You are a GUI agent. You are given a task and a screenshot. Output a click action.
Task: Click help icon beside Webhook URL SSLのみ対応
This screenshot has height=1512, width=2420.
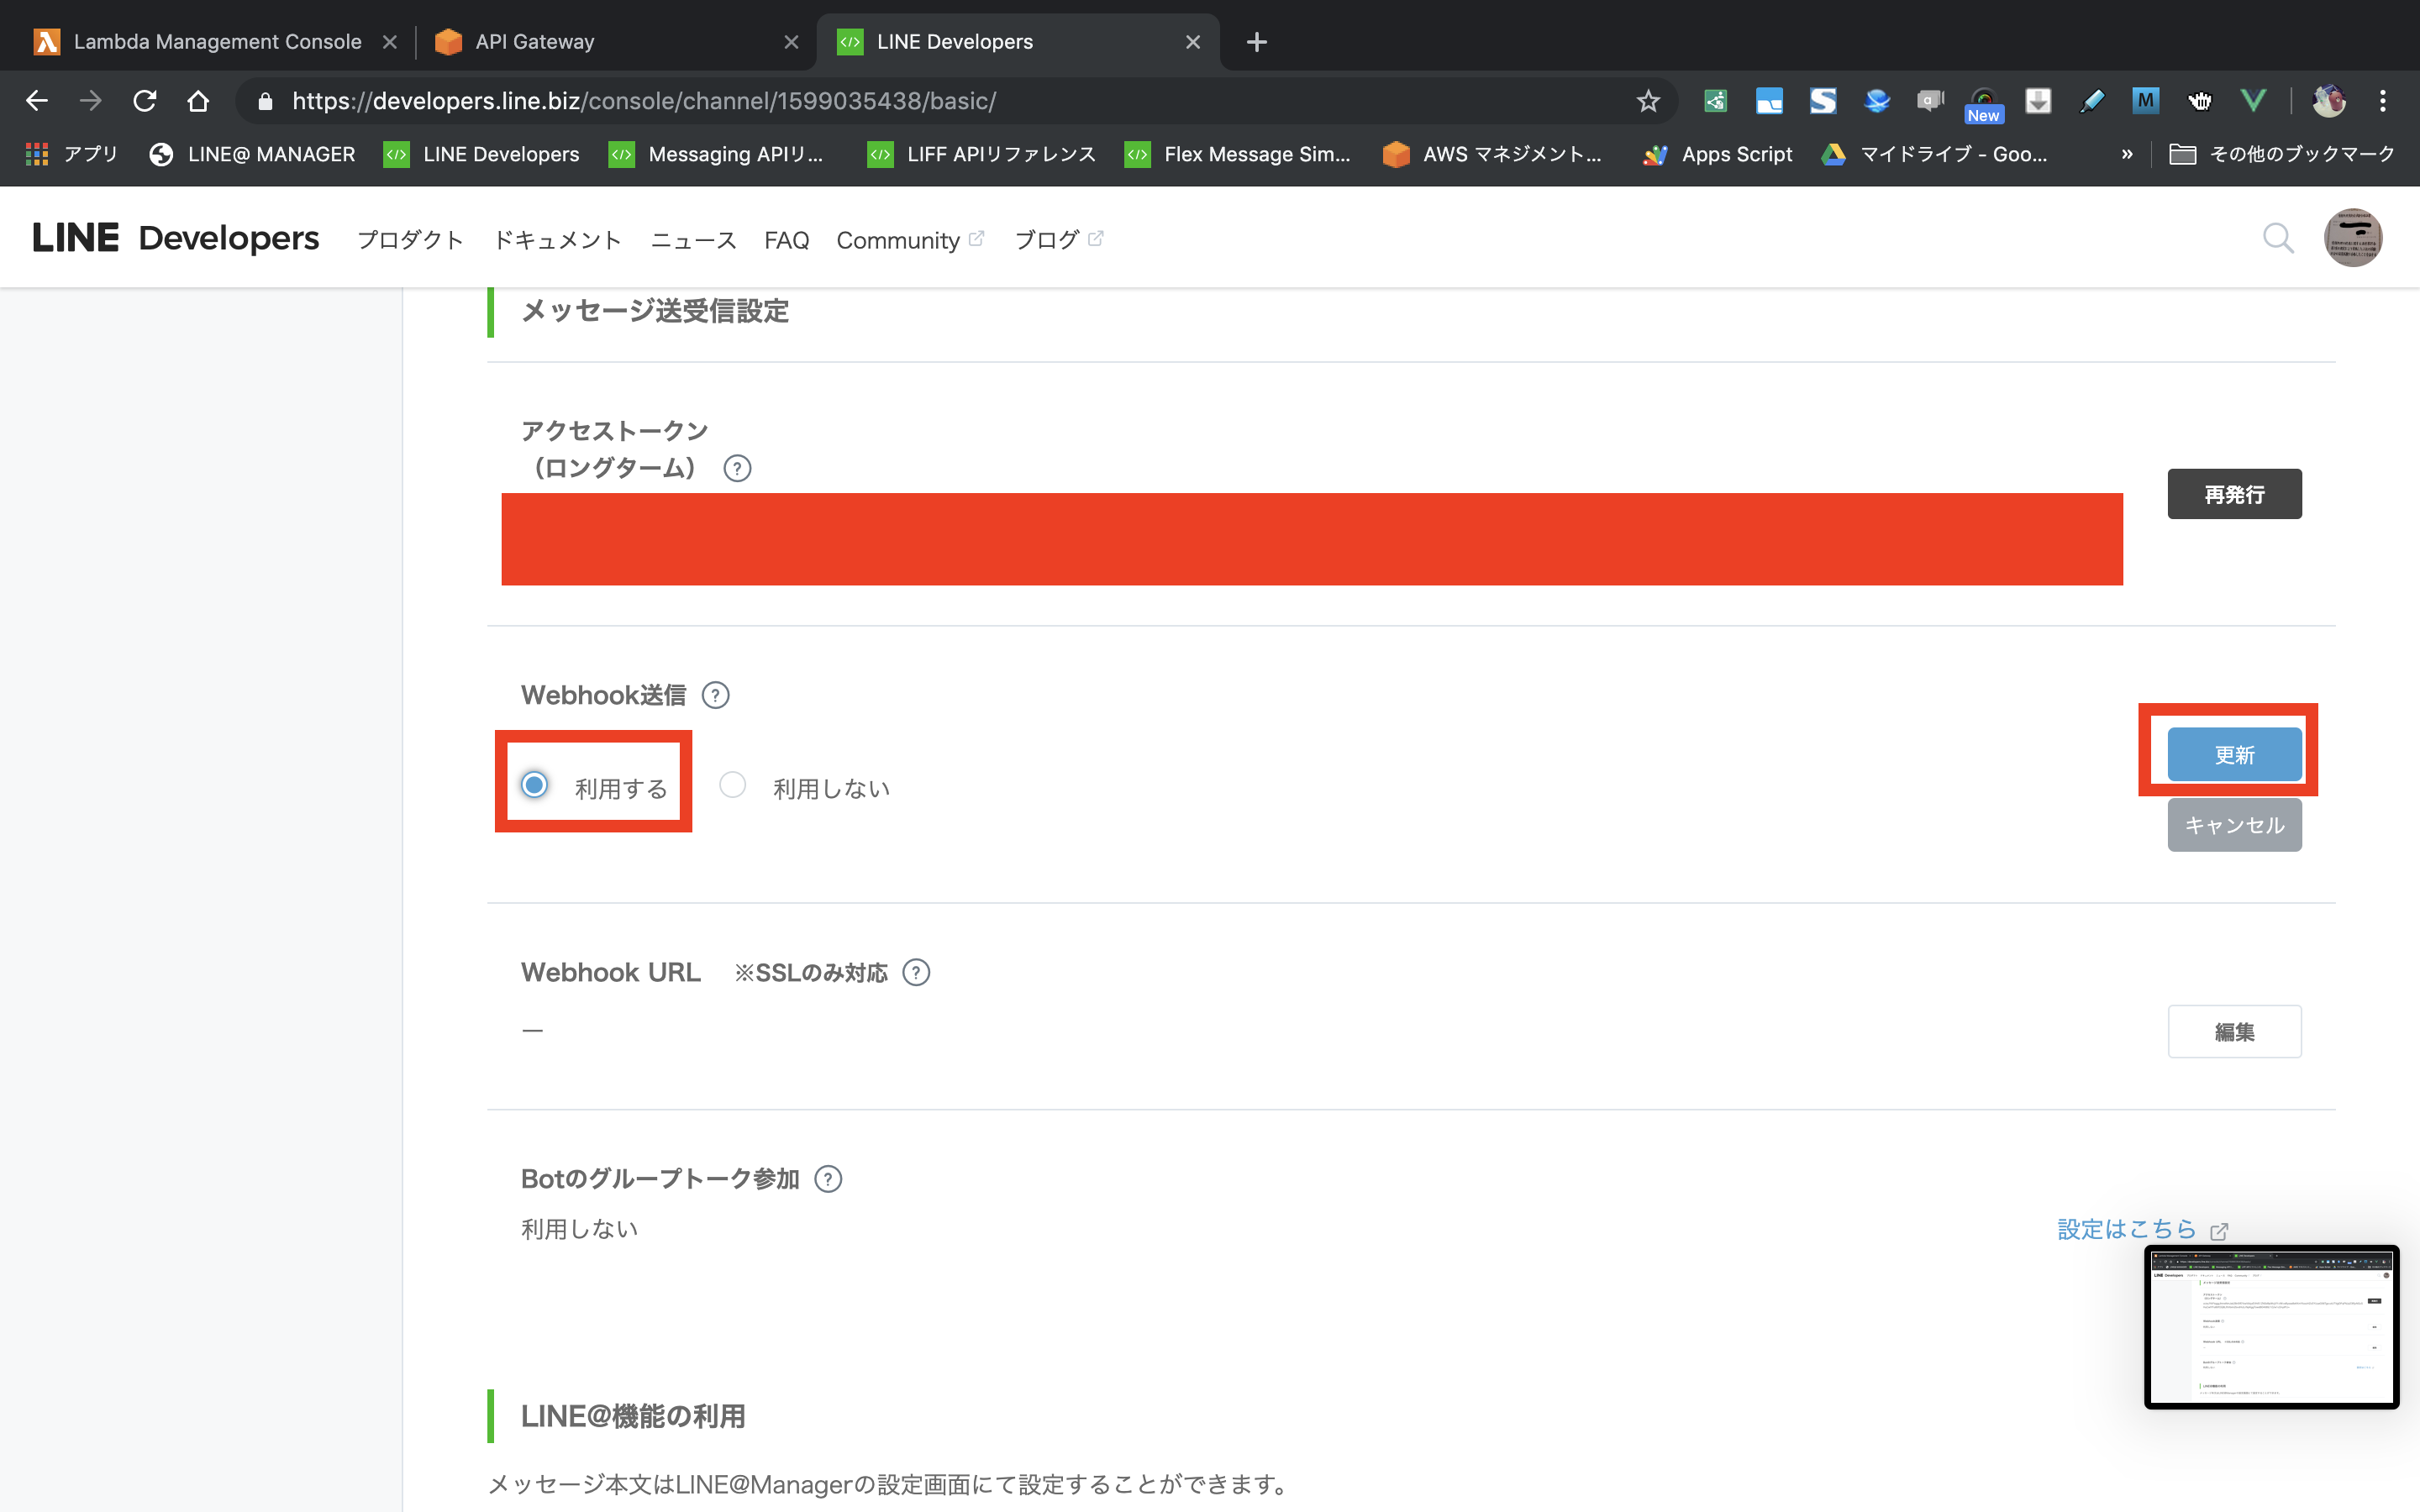(915, 972)
